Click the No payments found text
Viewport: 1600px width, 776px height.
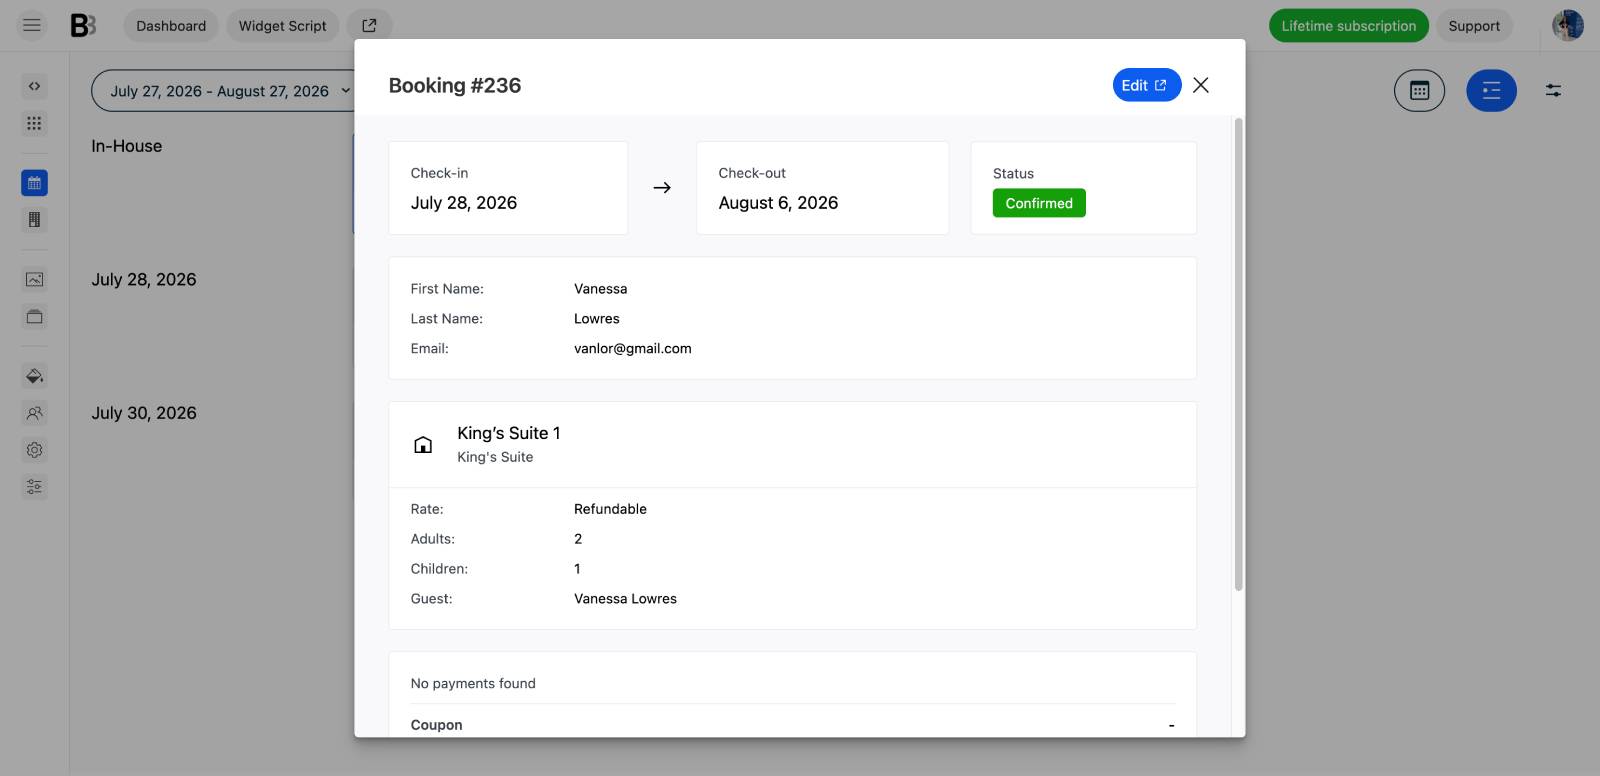[473, 684]
